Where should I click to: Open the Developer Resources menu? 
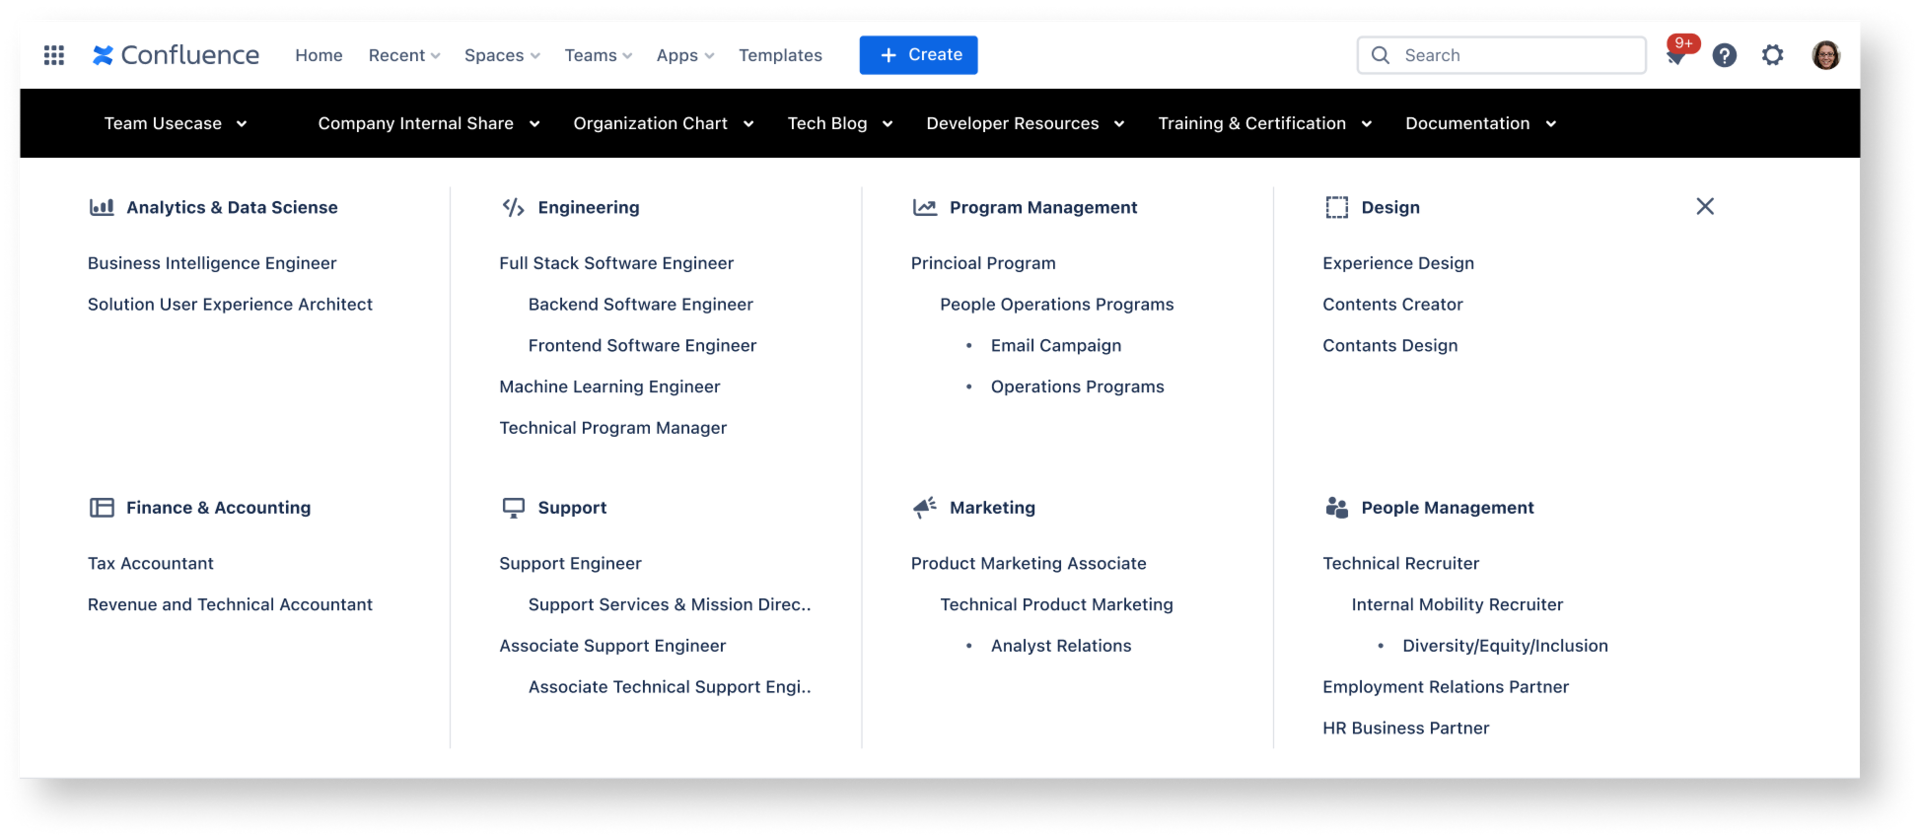coord(1025,123)
